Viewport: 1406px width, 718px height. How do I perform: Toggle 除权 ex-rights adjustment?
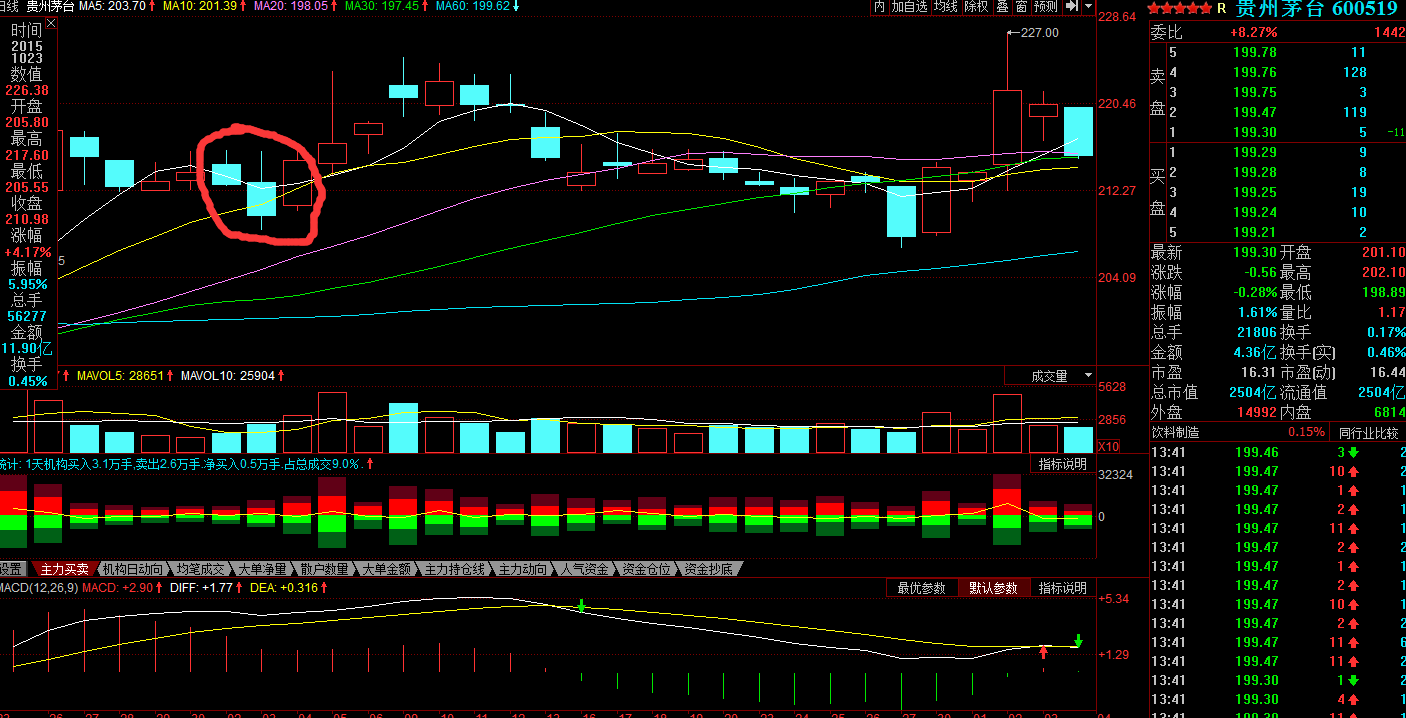point(976,6)
